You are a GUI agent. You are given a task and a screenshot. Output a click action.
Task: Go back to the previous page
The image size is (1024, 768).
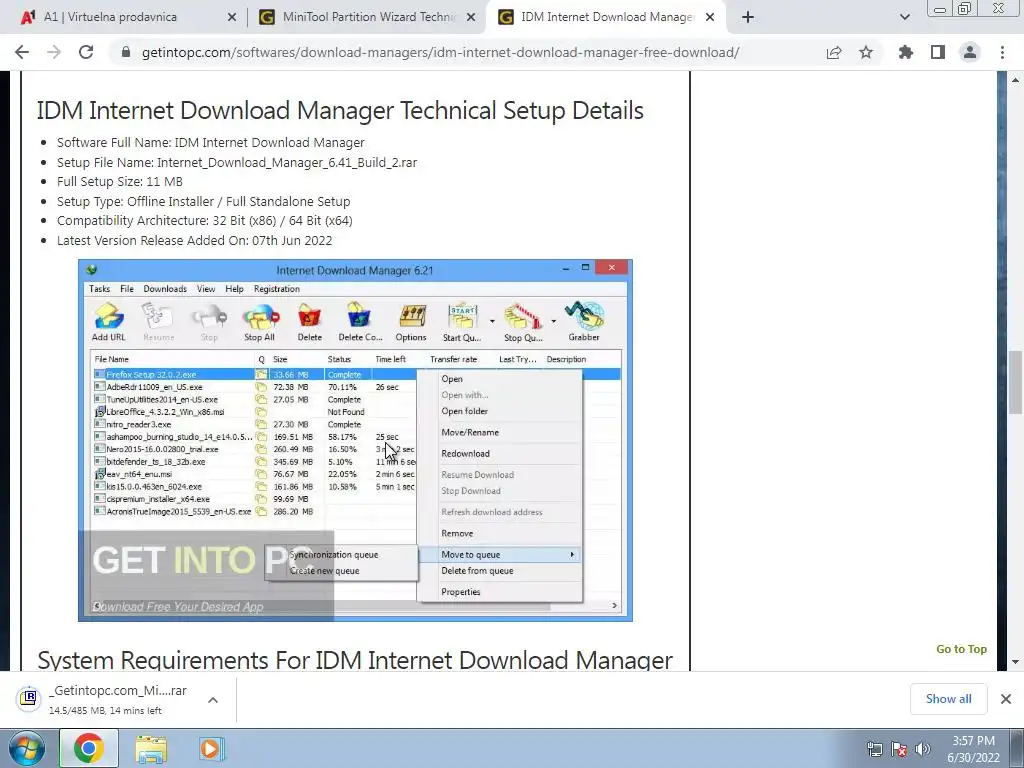pyautogui.click(x=22, y=52)
